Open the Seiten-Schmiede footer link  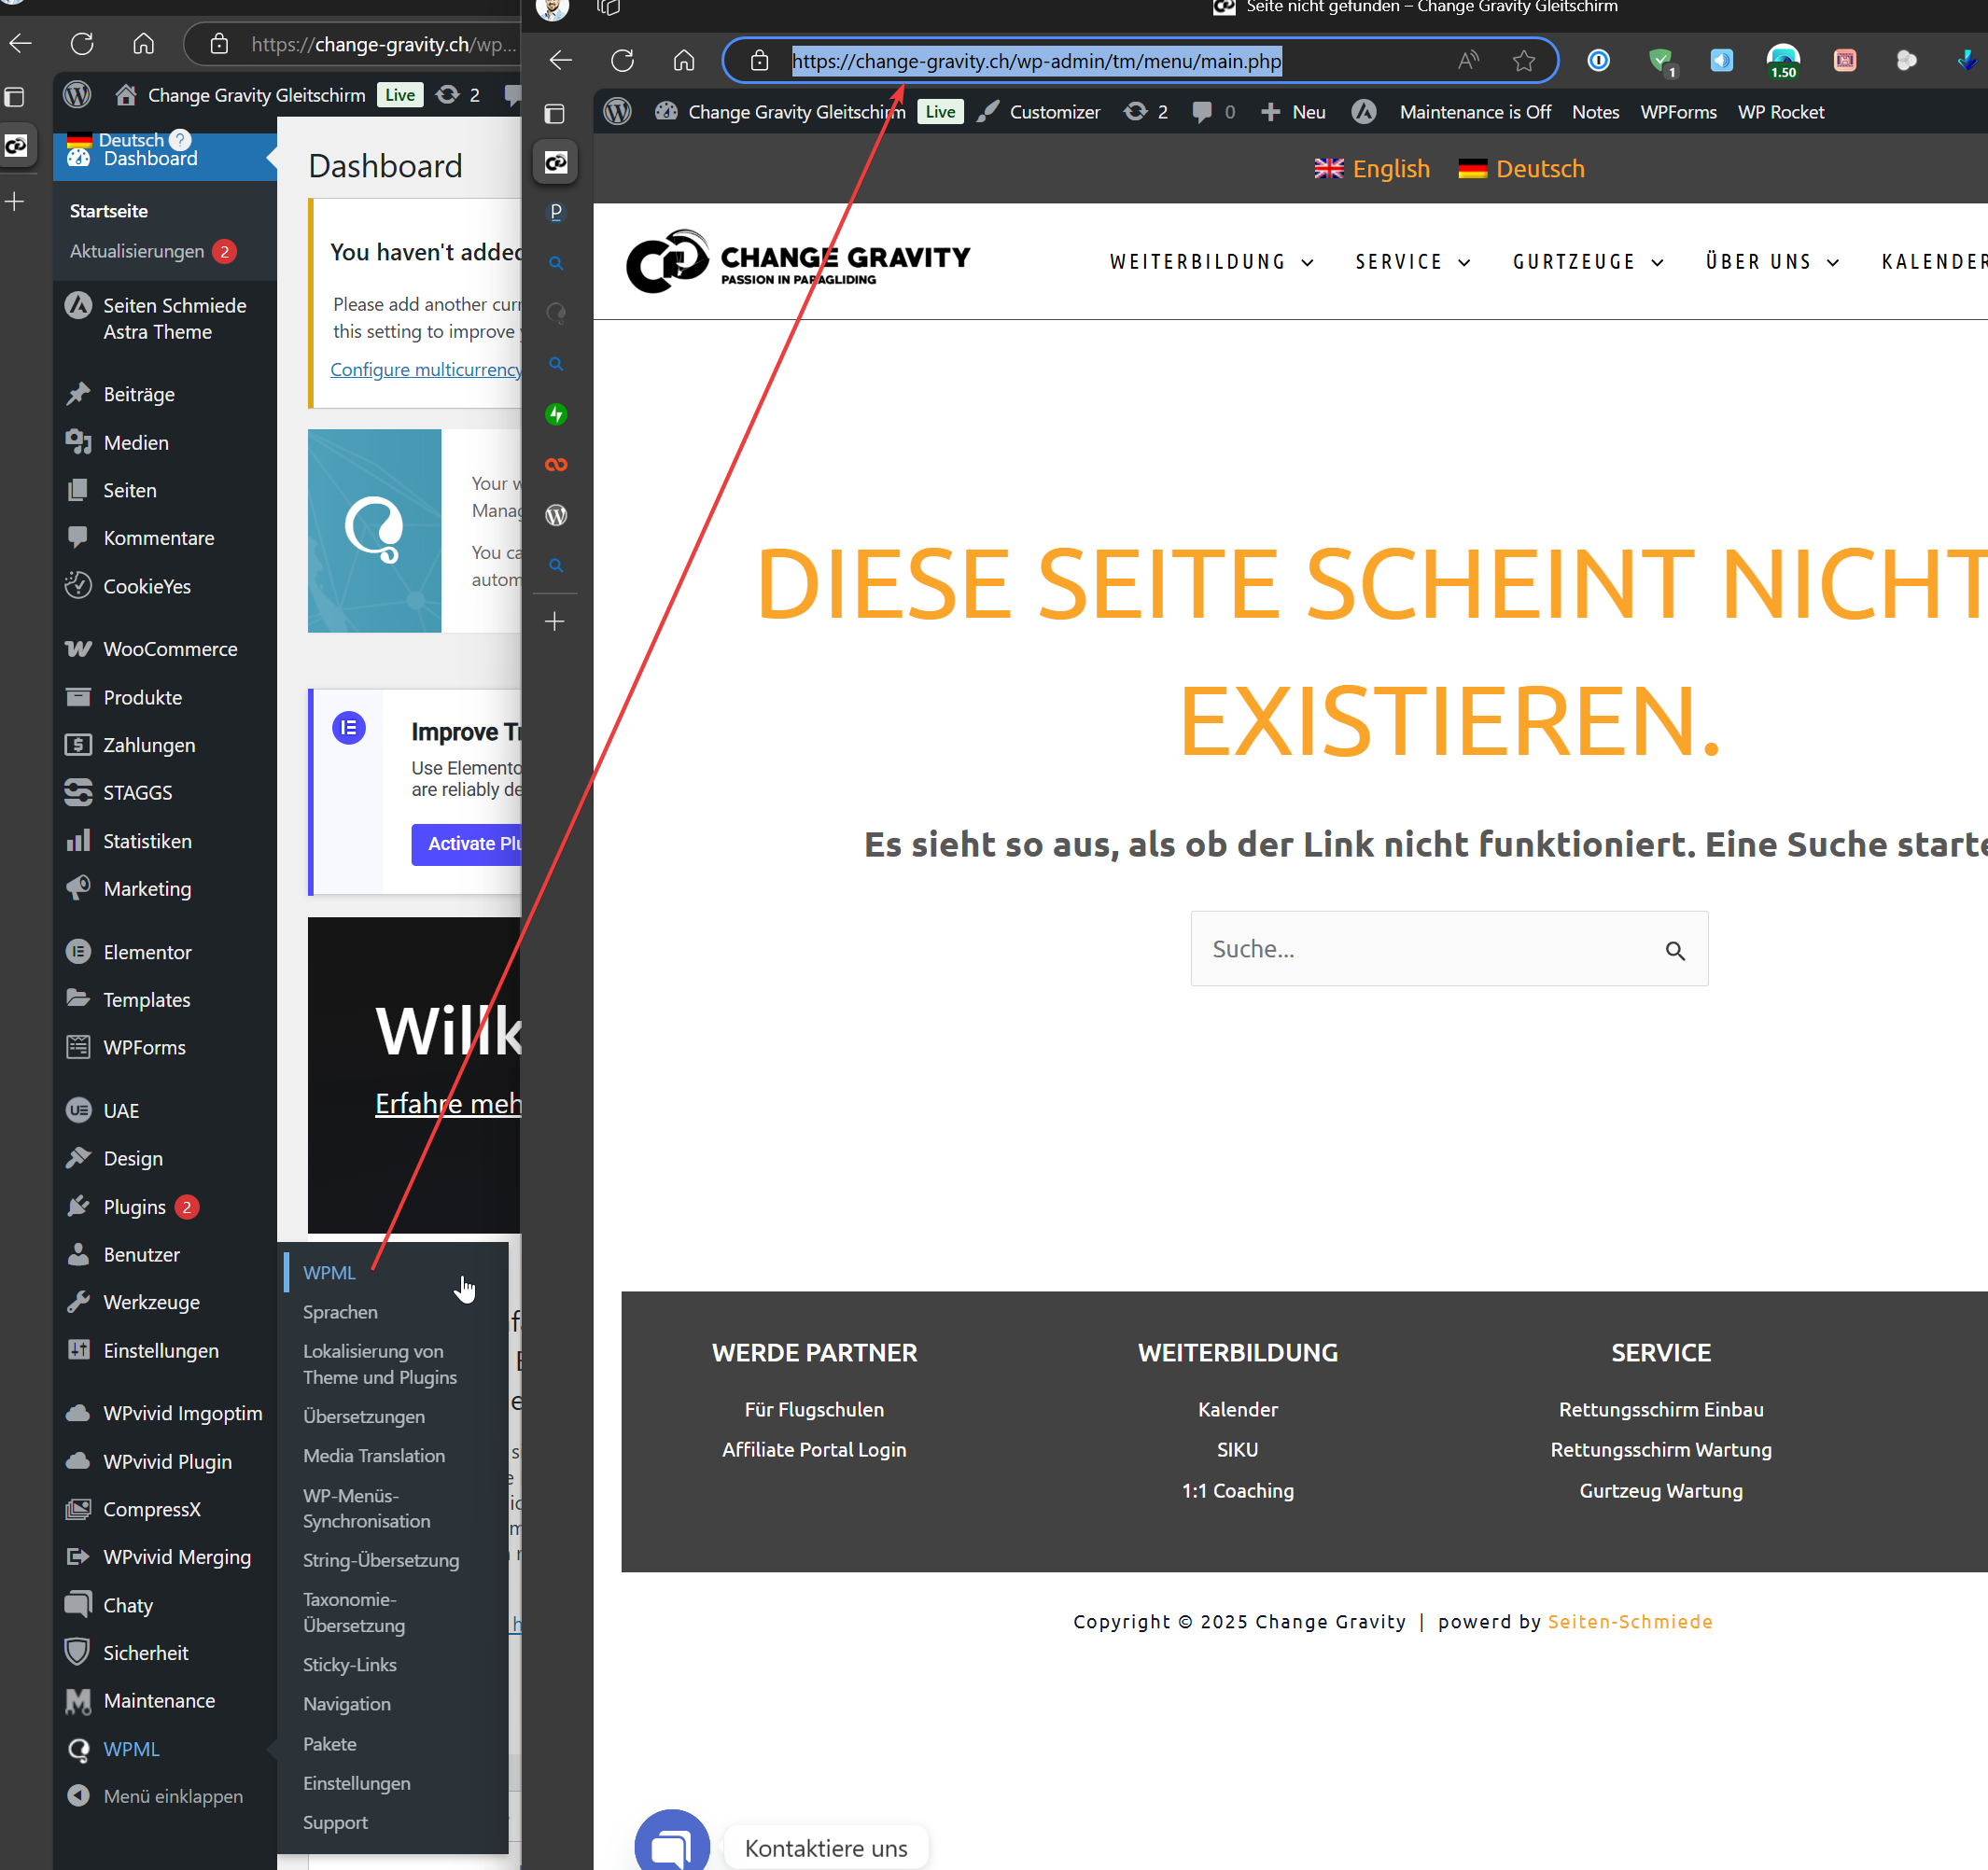[x=1630, y=1621]
